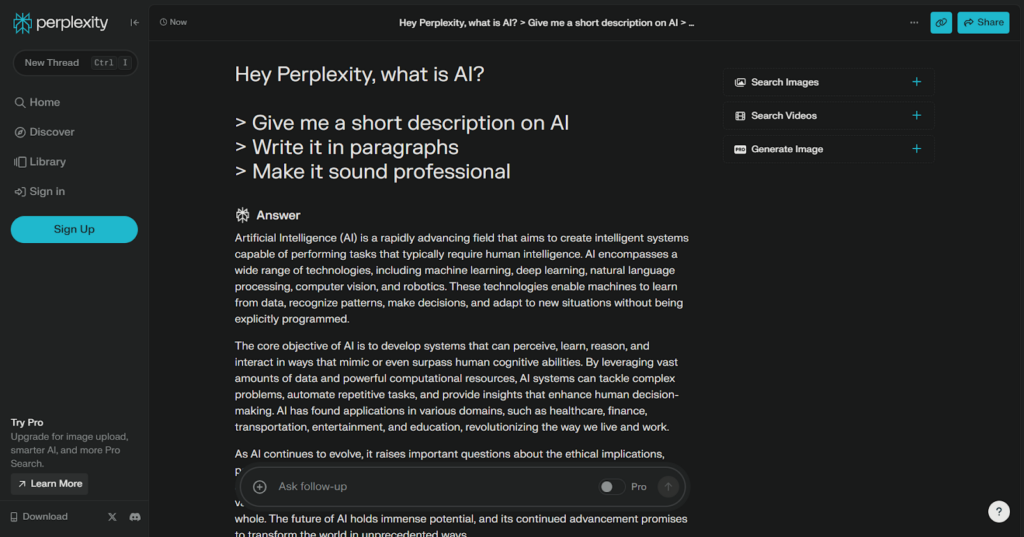The image size is (1024, 537).
Task: Click the clock icon beside Now
Action: tap(163, 22)
